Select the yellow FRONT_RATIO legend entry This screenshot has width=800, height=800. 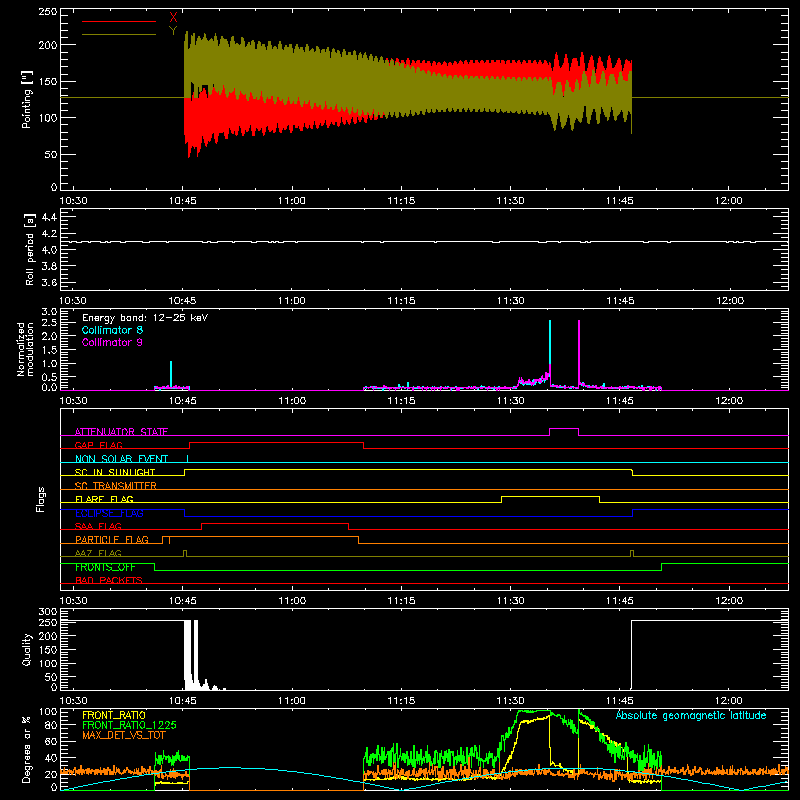[114, 715]
